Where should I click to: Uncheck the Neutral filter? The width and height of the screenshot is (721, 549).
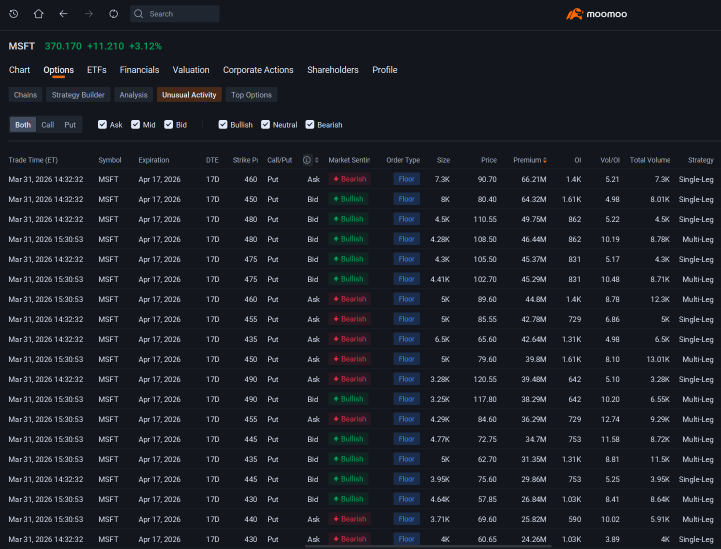[x=265, y=125]
